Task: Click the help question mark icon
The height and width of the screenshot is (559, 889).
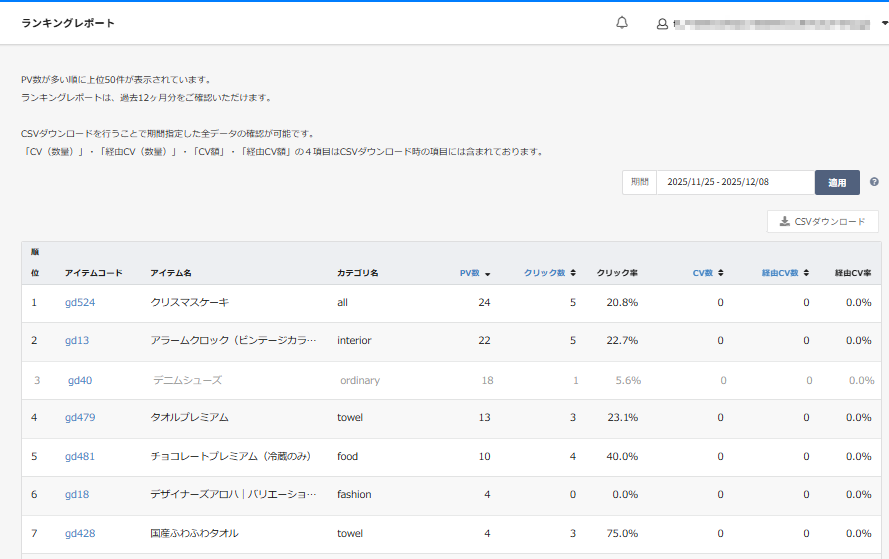Action: (x=874, y=182)
